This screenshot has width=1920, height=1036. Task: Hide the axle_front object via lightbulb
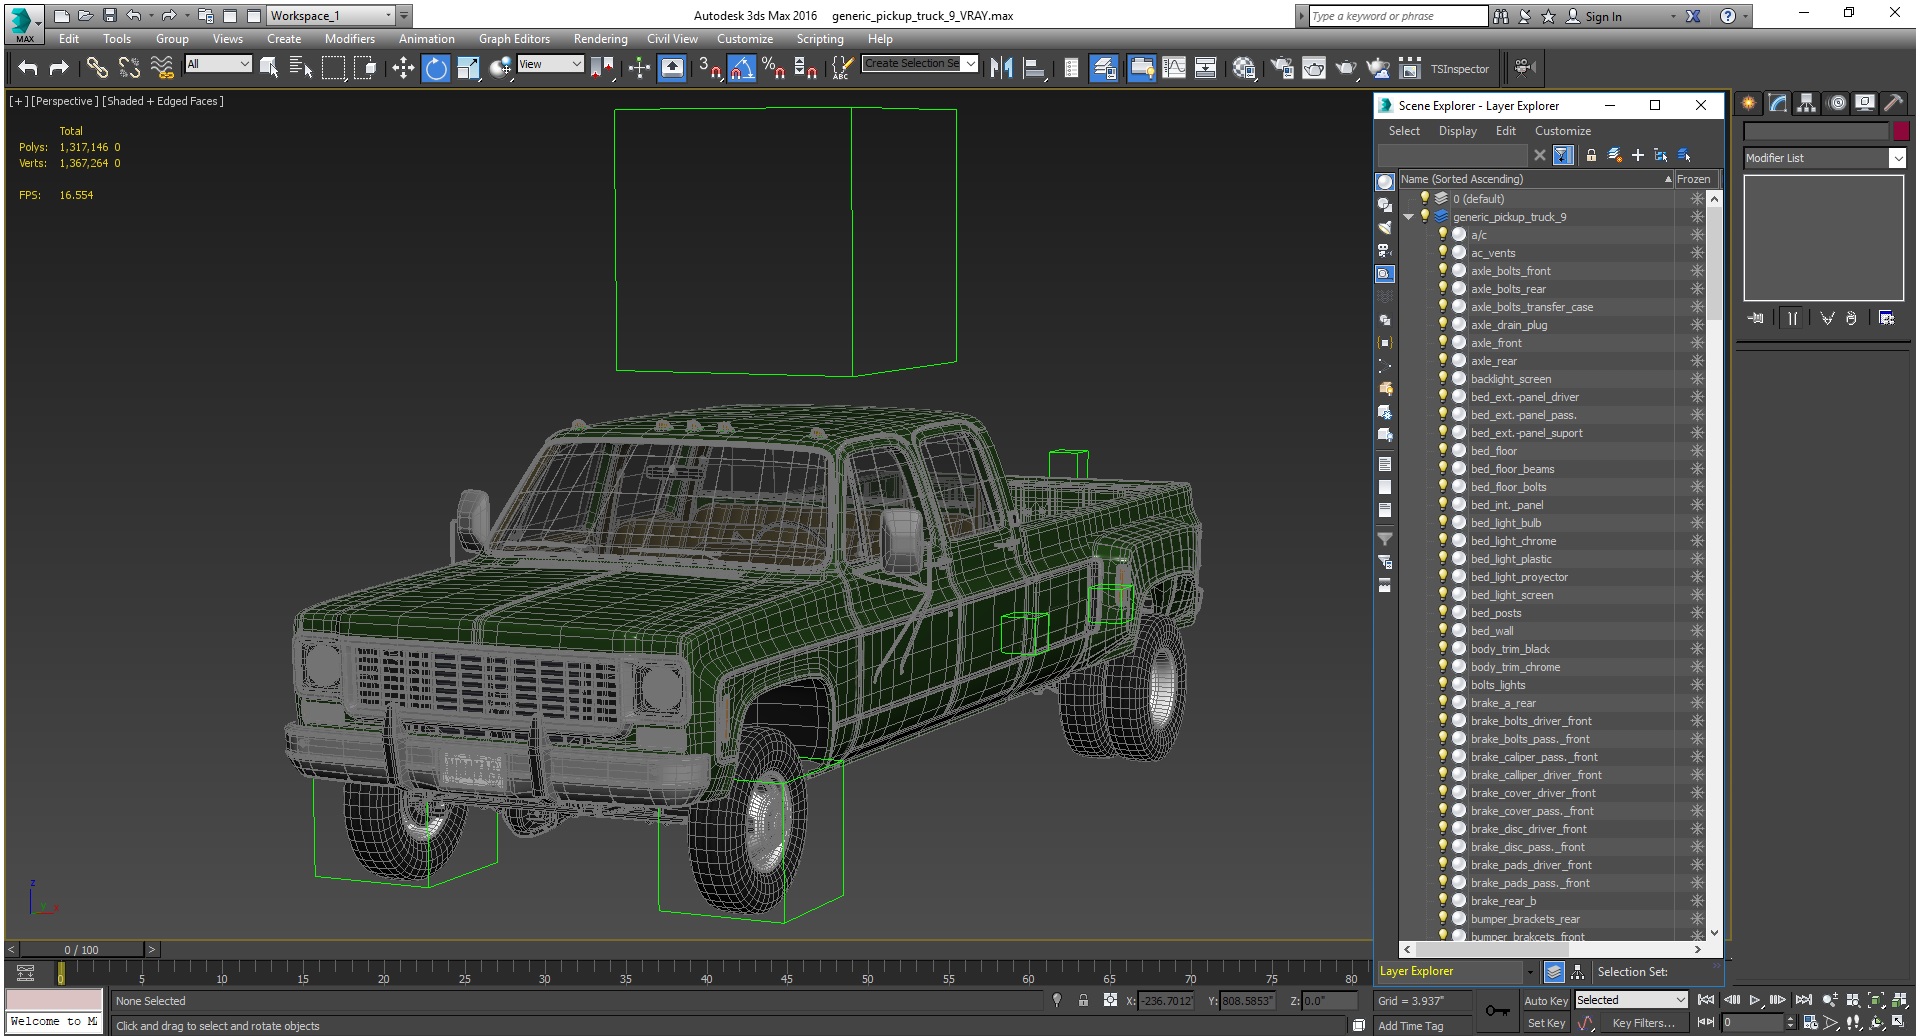1443,343
